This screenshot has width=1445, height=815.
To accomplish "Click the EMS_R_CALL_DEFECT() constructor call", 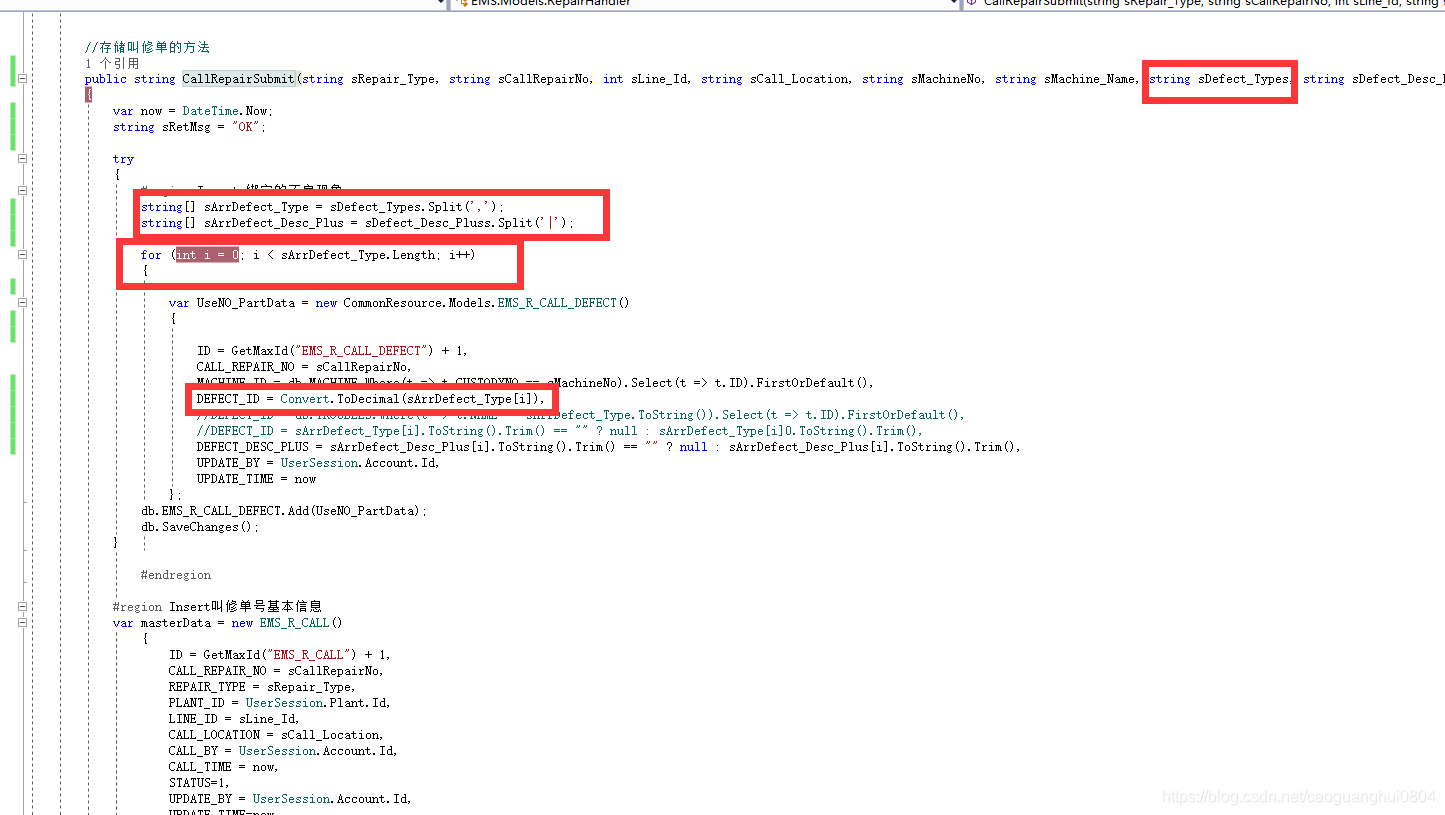I will [x=563, y=303].
